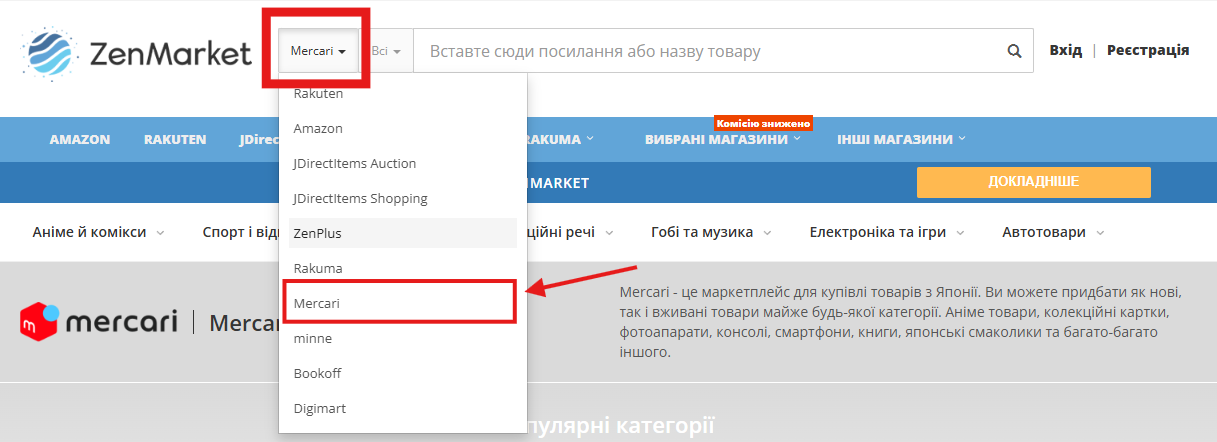Expand the RAKUMA navigation menu
Image resolution: width=1217 pixels, height=442 pixels.
pos(560,139)
